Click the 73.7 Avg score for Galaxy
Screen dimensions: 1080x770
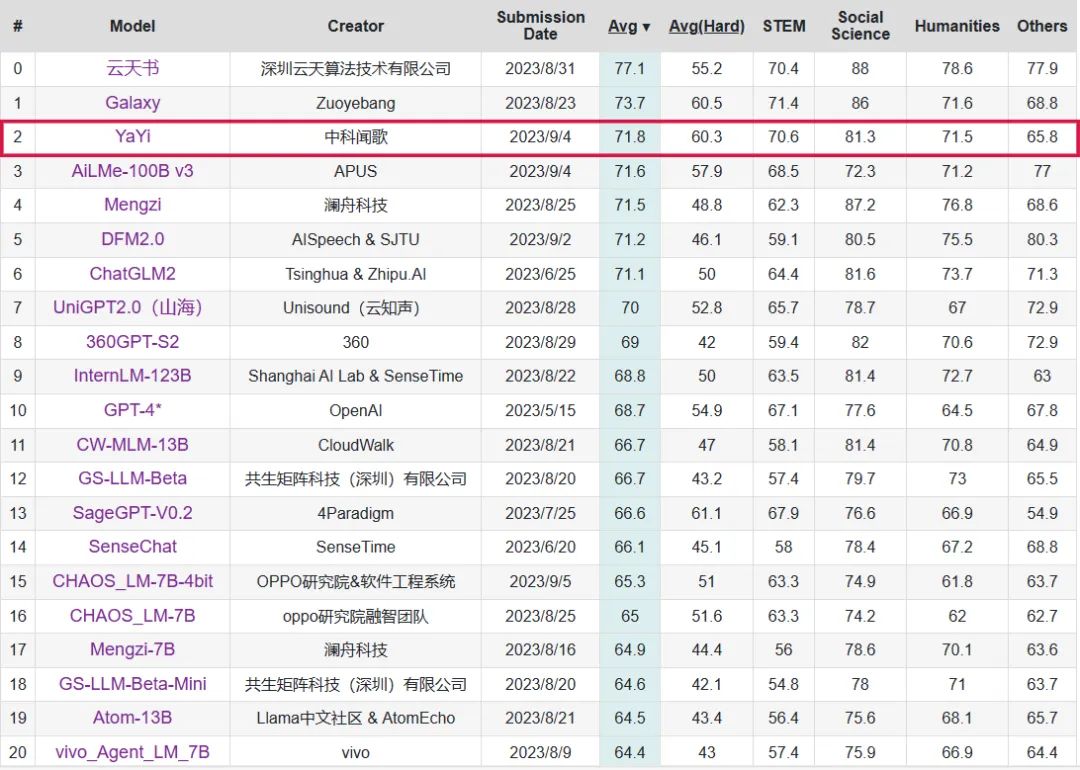pyautogui.click(x=630, y=103)
